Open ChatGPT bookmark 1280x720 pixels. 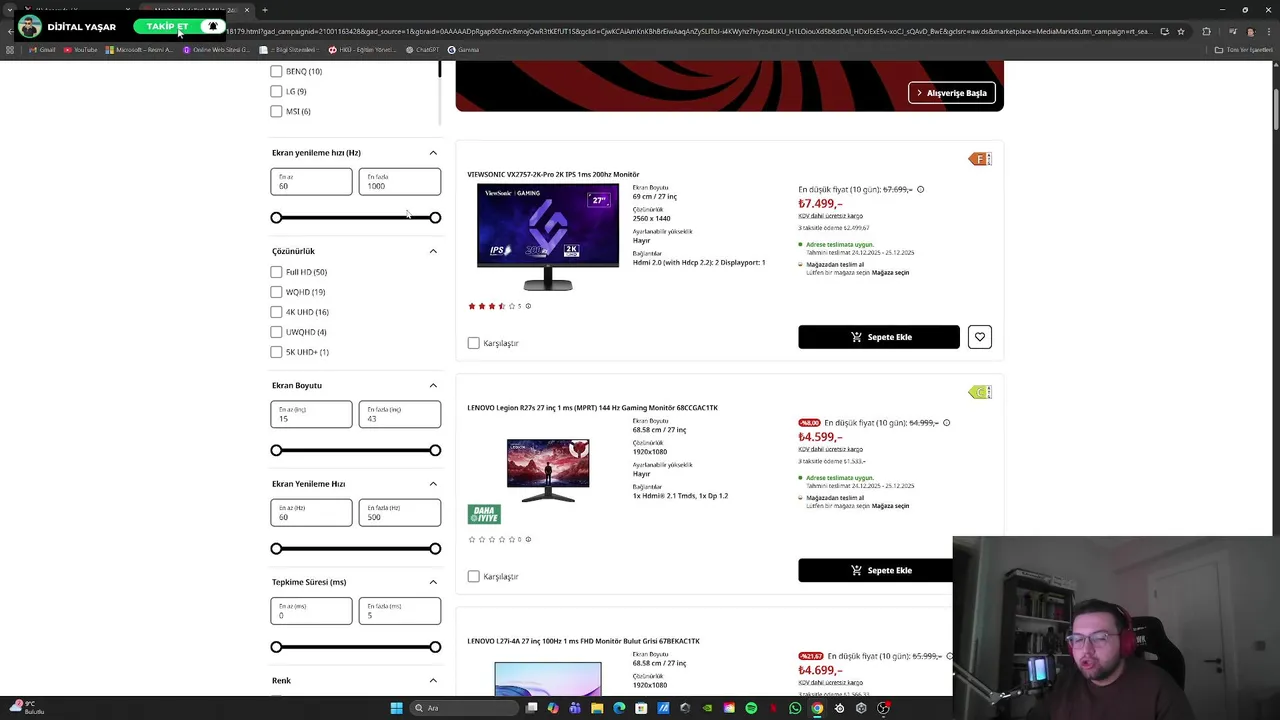tap(422, 49)
